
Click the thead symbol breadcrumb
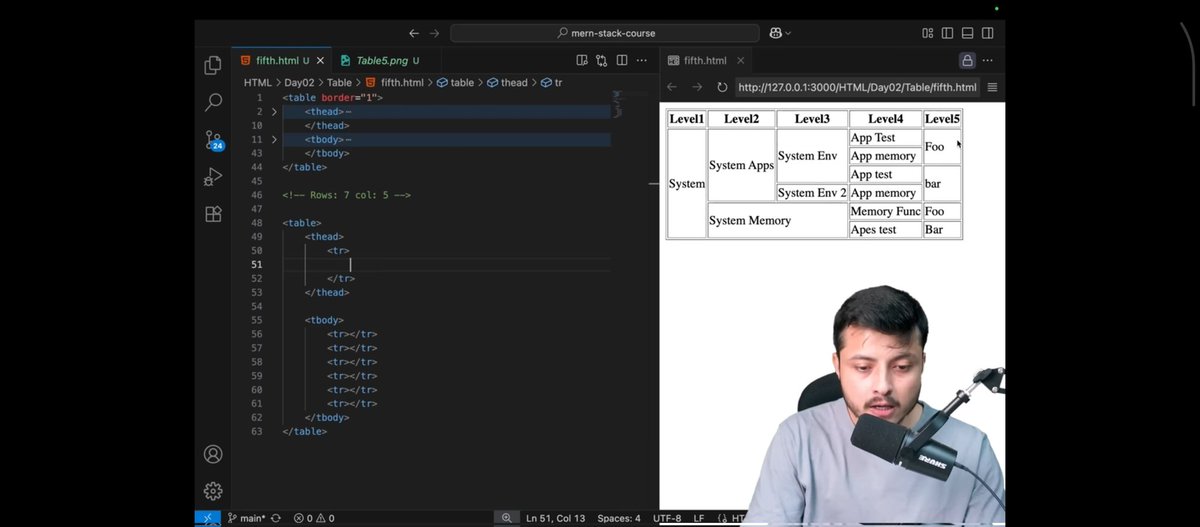click(x=507, y=83)
